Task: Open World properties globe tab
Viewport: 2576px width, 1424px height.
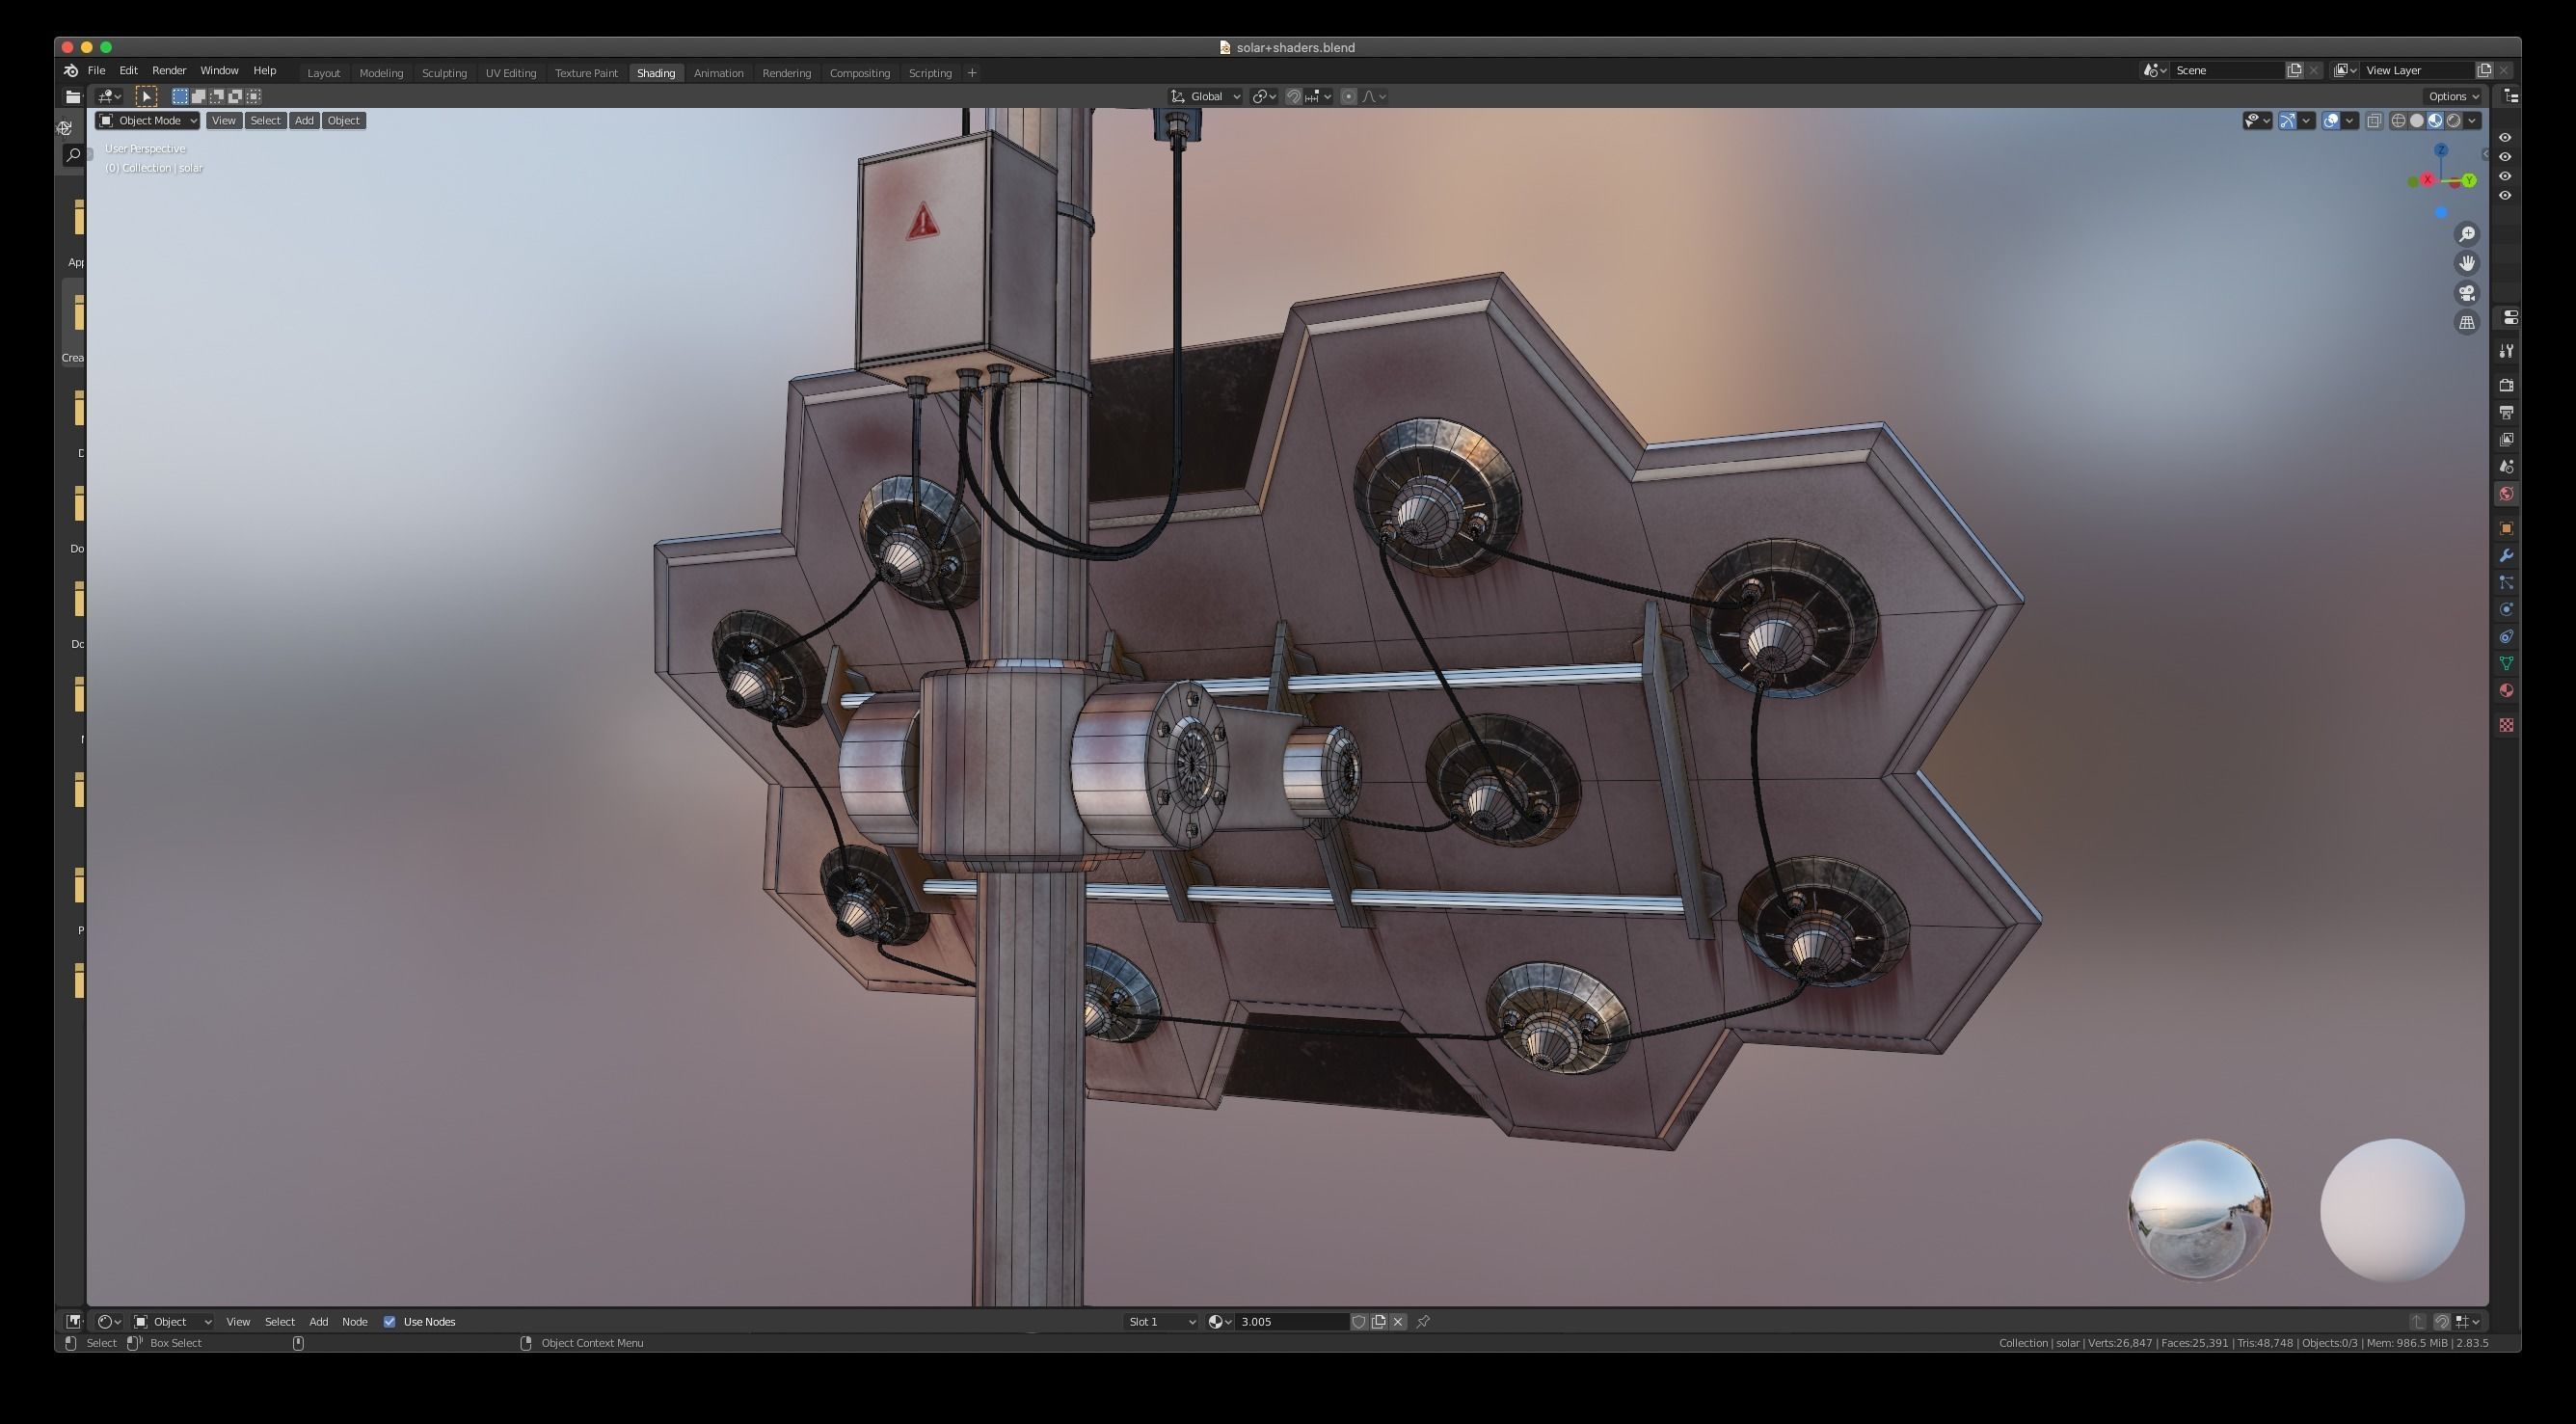Action: click(x=2506, y=494)
